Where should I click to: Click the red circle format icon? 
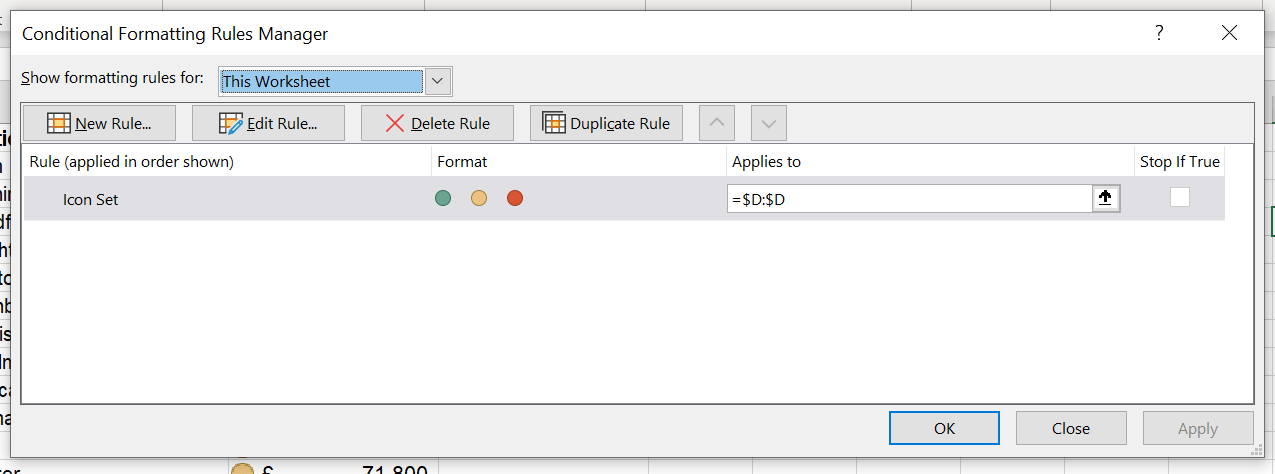515,198
